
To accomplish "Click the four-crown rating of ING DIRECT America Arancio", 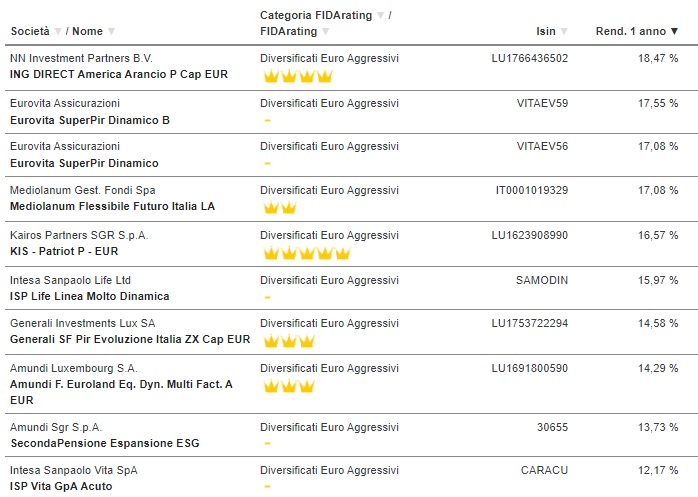I will [x=298, y=76].
